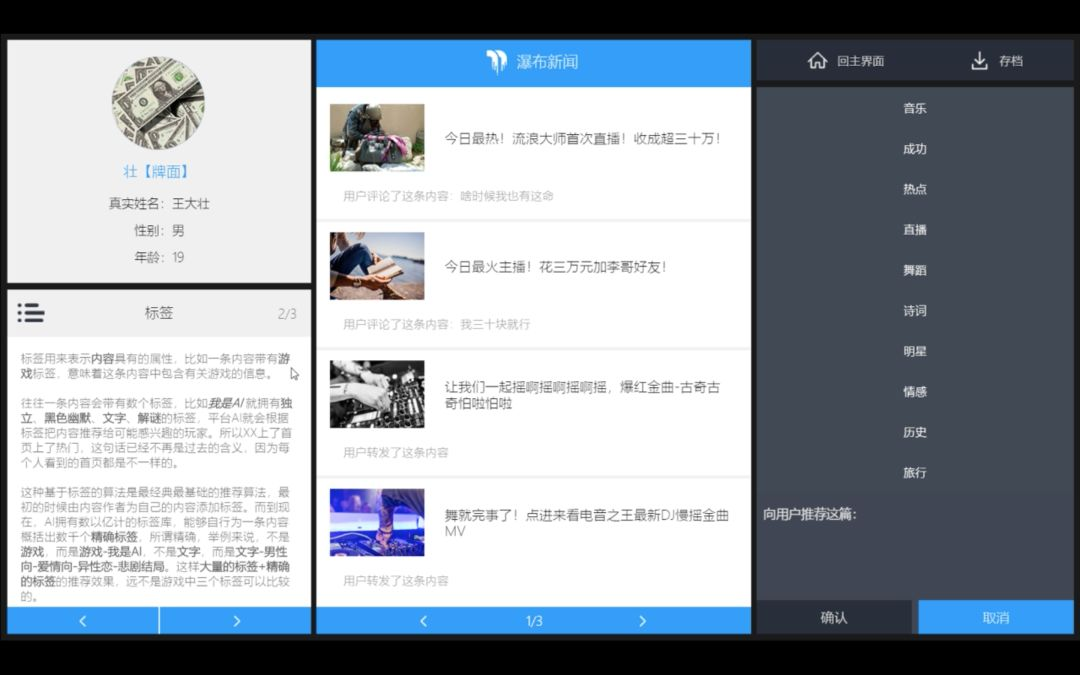Click 用户转发了这条内容 under the 摇啊摇 post
Image resolution: width=1080 pixels, height=675 pixels.
(395, 453)
